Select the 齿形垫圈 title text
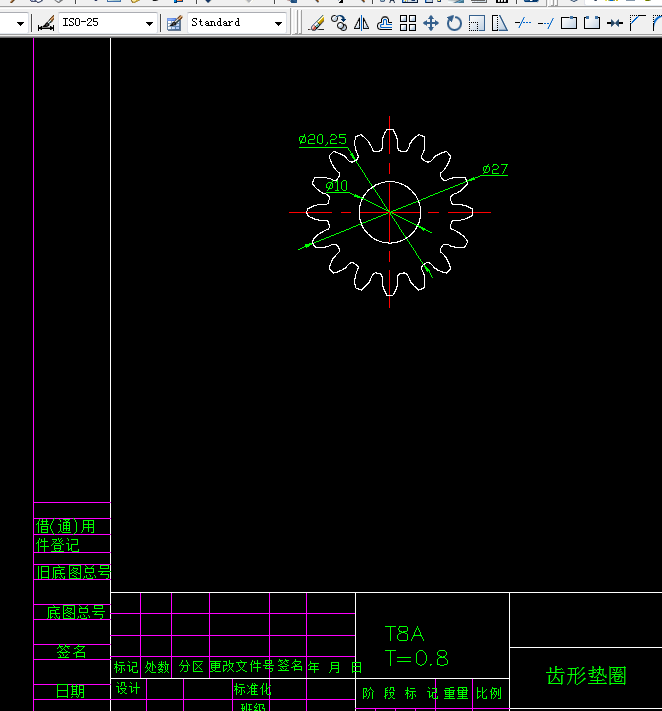Screen dimensions: 662x711 pyautogui.click(x=586, y=676)
